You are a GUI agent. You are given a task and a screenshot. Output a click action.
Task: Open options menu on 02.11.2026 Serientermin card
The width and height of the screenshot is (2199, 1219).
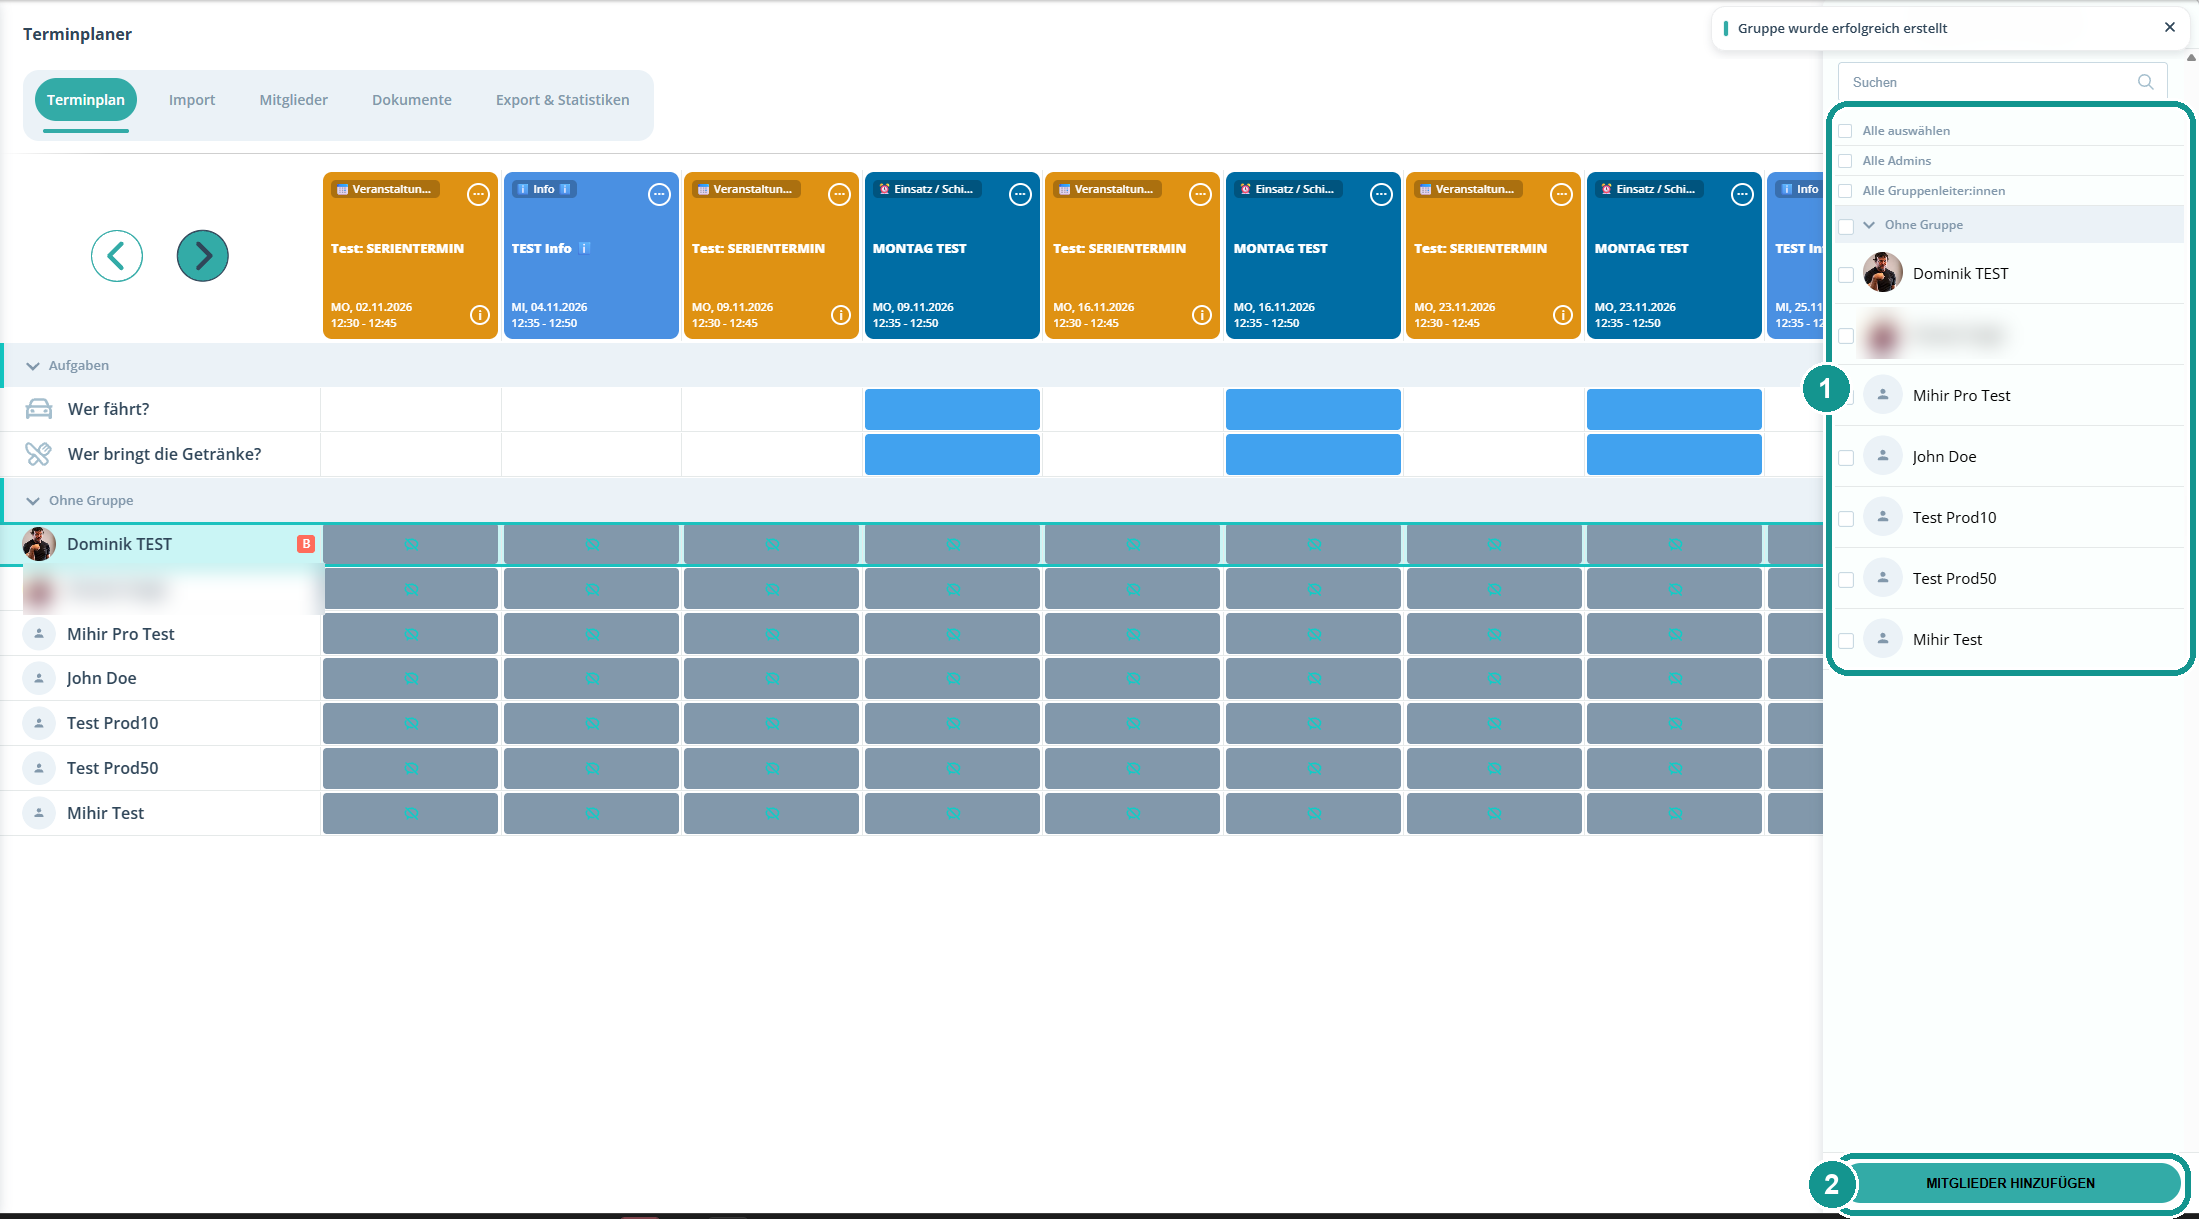point(479,195)
